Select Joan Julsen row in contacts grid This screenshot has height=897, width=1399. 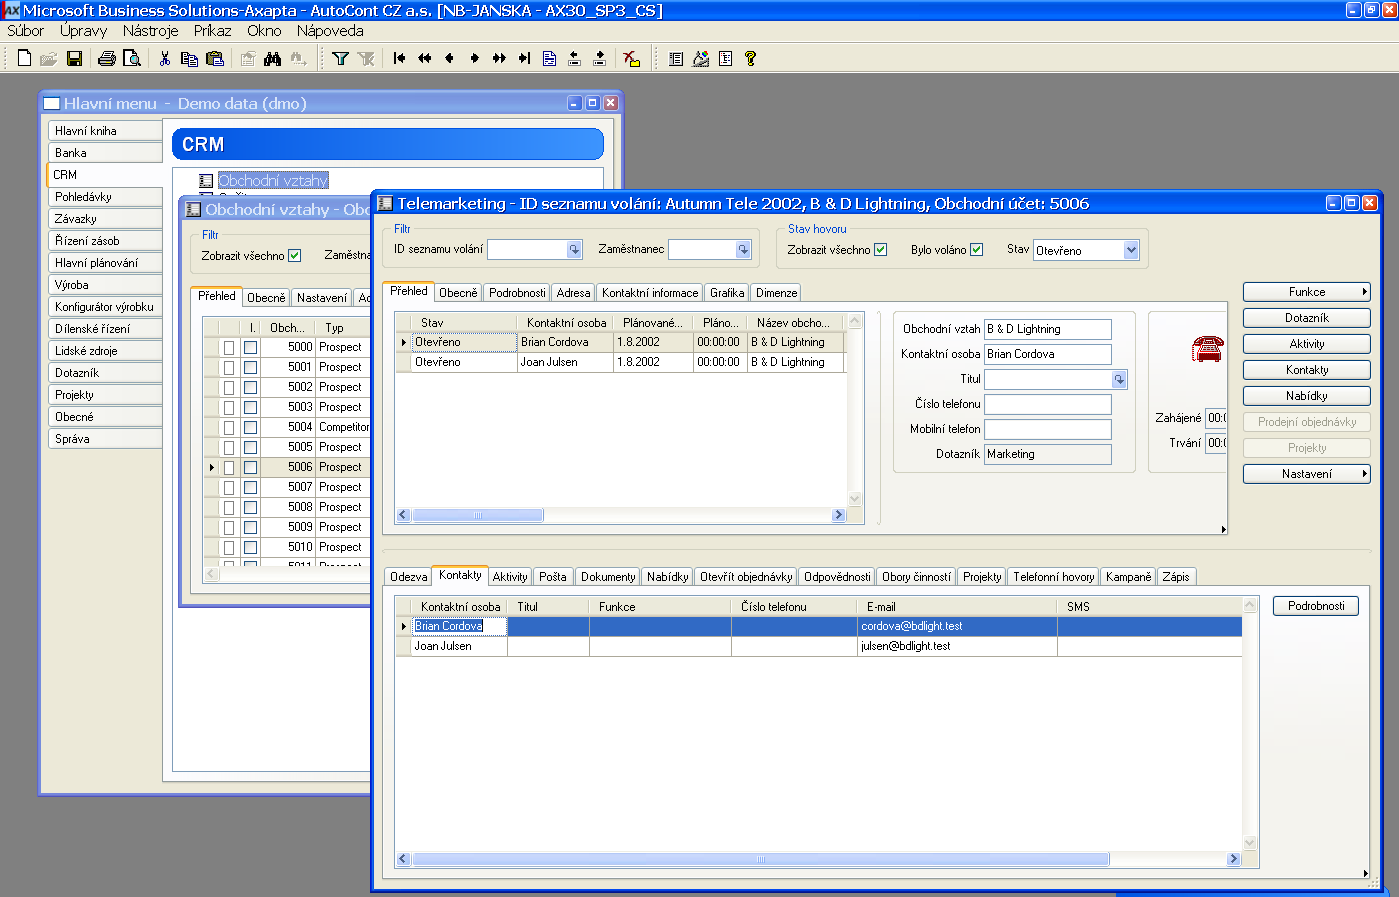(820, 646)
